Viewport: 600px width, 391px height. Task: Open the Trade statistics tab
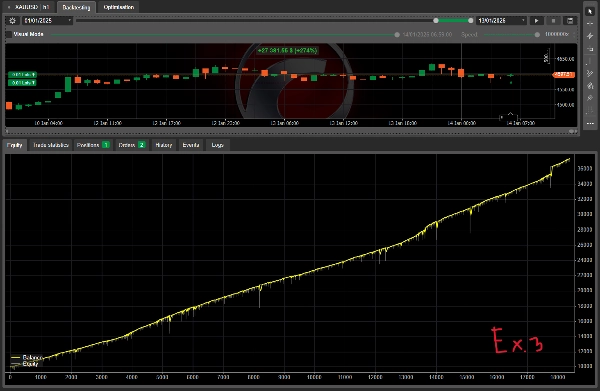tap(51, 145)
